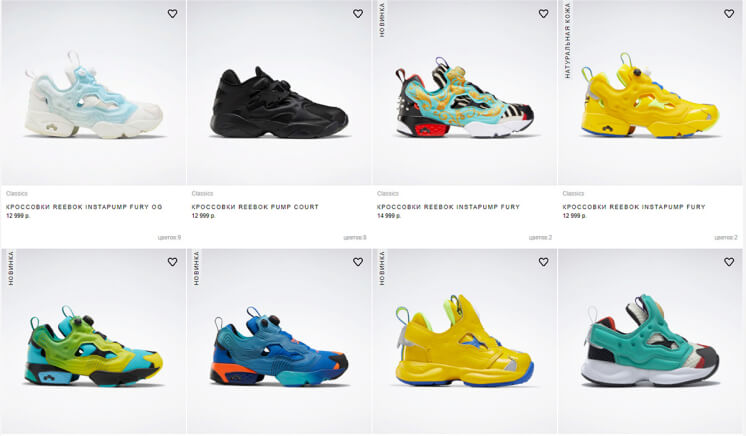
Task: Add teal kids sneaker to wishlist
Action: (x=729, y=262)
